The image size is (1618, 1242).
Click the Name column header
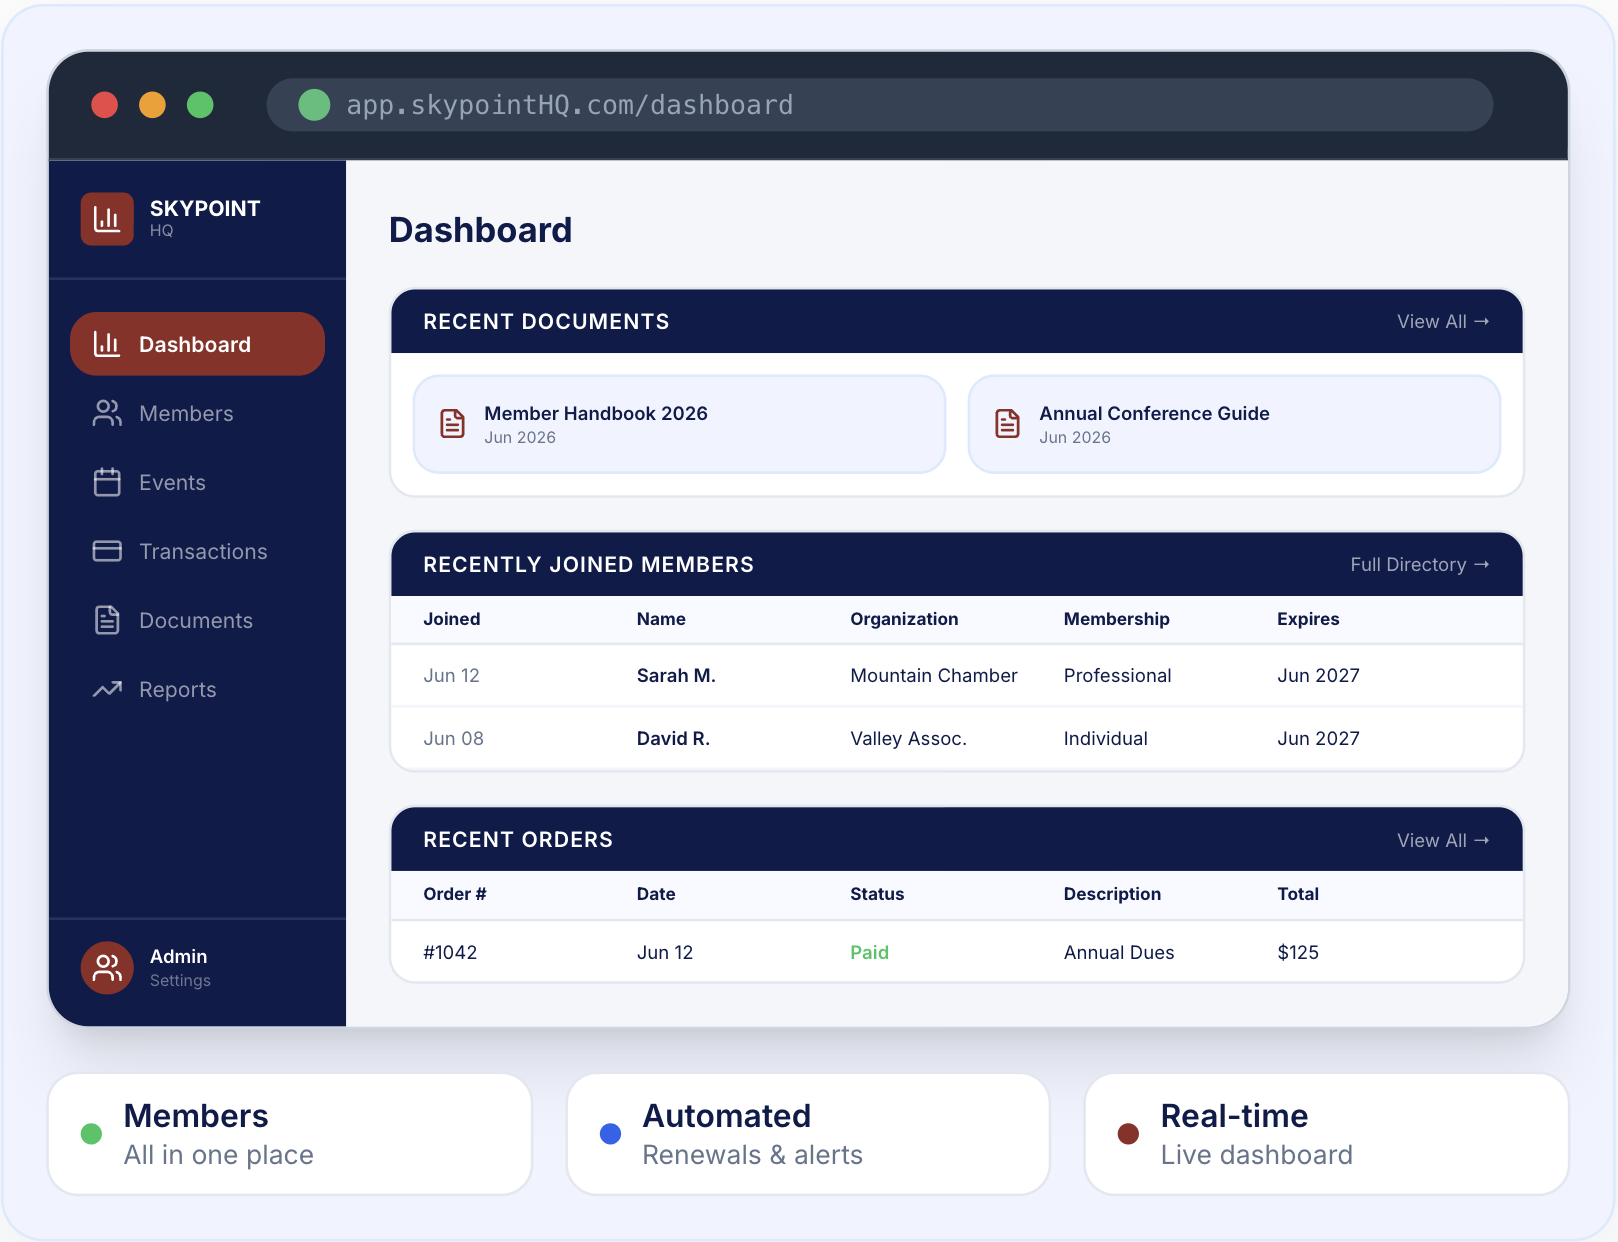[661, 619]
